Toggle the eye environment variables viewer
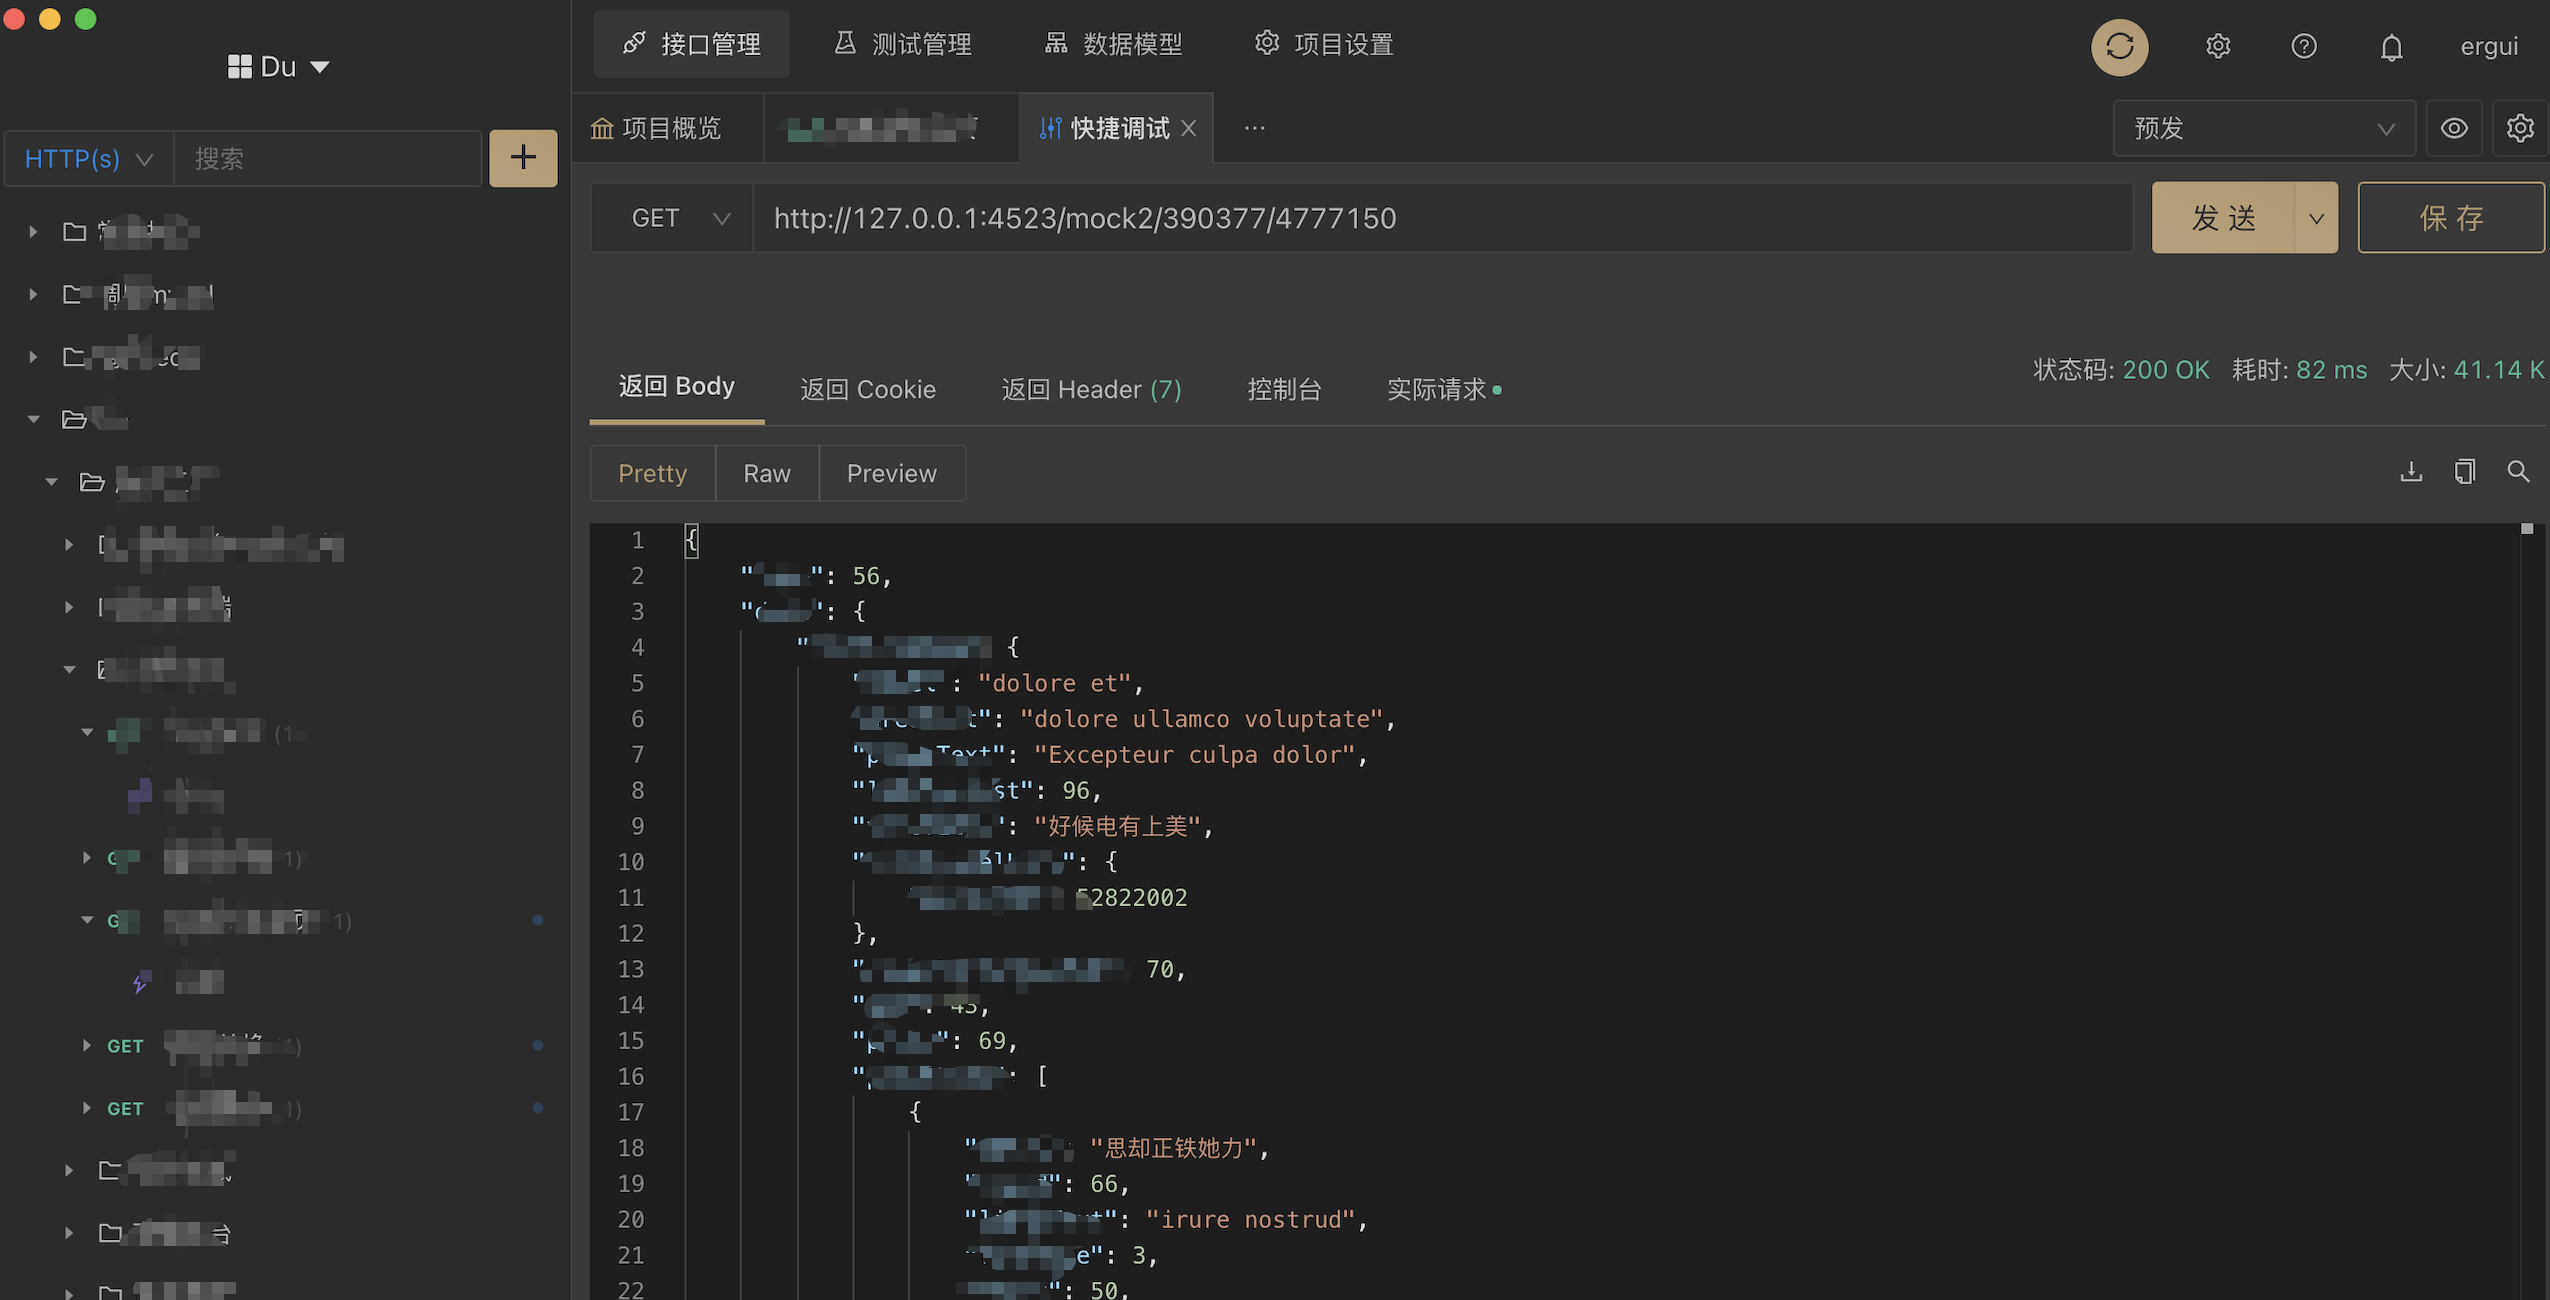The image size is (2550, 1300). click(x=2453, y=128)
